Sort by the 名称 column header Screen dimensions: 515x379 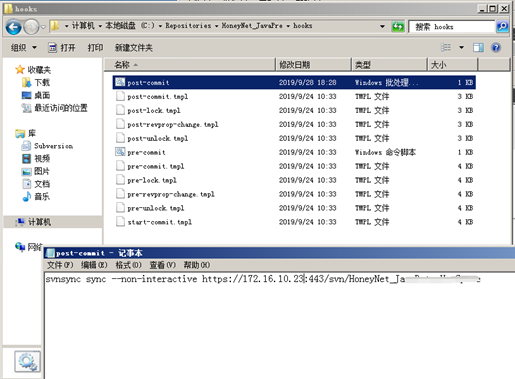pos(190,65)
